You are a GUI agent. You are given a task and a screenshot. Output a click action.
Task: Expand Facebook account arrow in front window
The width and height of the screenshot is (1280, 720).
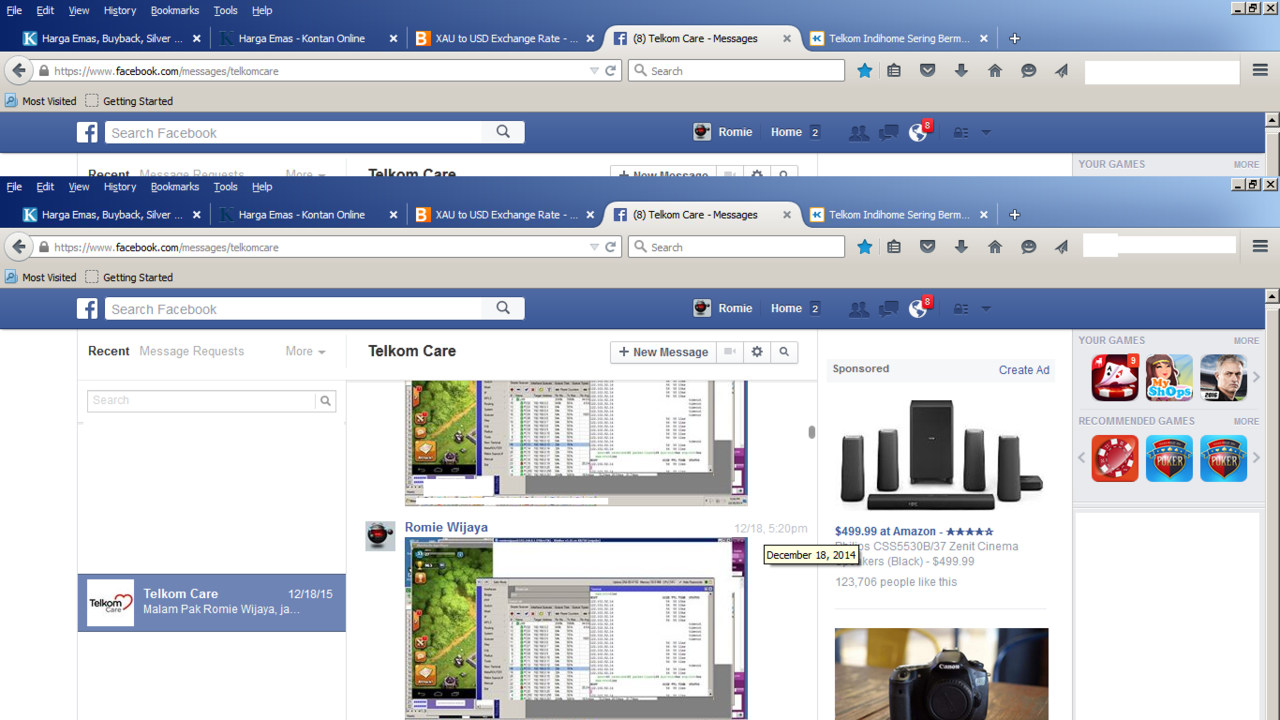click(986, 309)
